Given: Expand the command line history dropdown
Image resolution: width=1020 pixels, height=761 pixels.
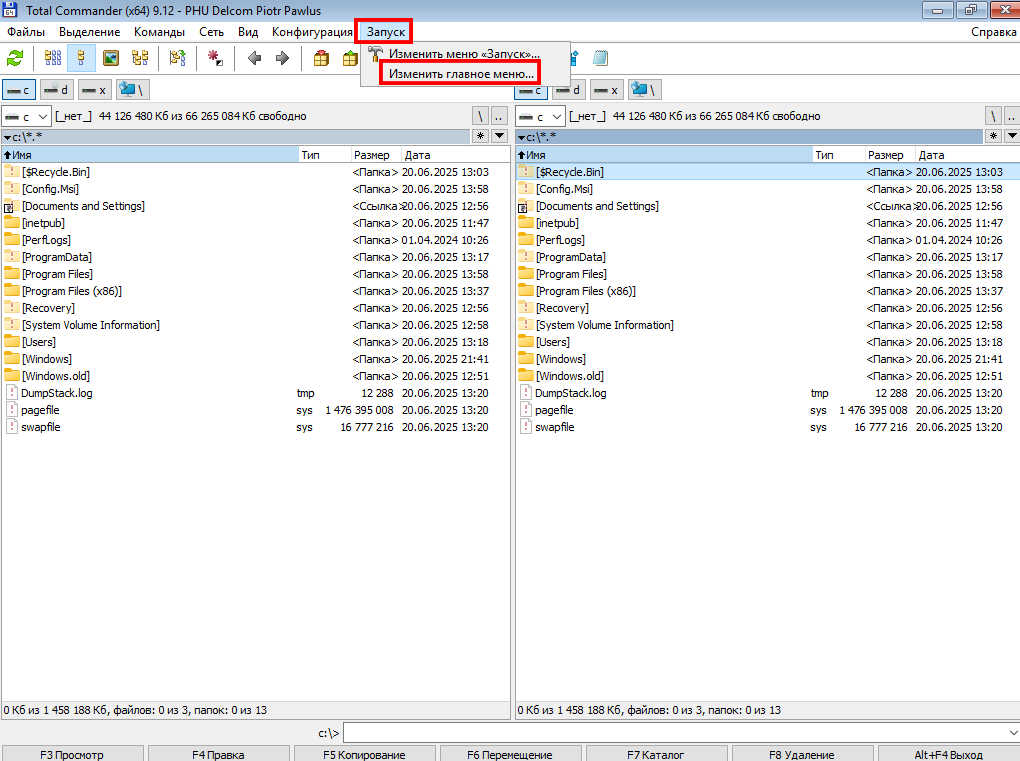Looking at the screenshot, I should click(x=1013, y=733).
